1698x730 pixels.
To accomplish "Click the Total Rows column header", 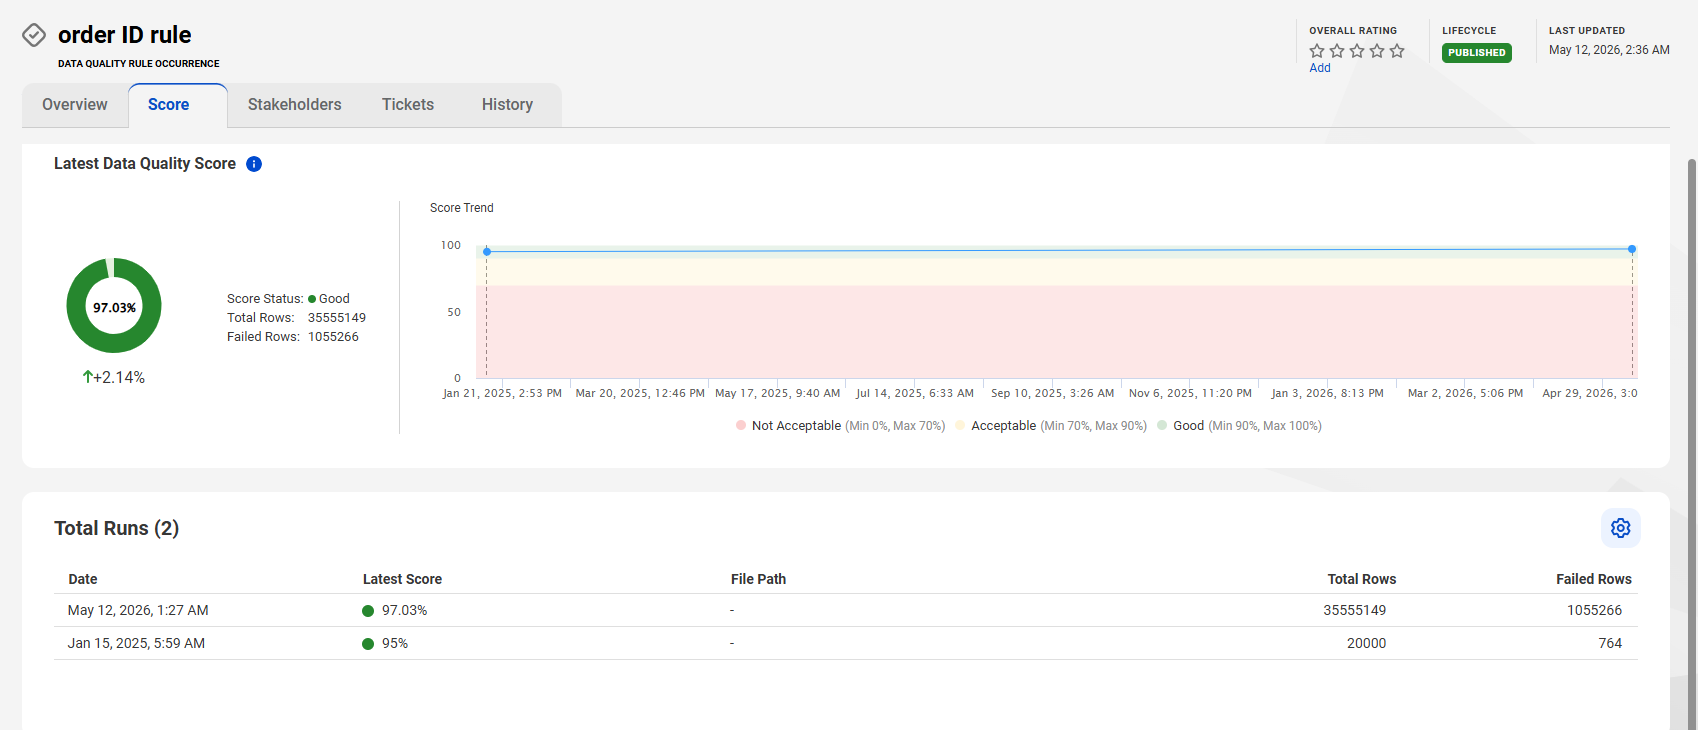I will click(1361, 579).
